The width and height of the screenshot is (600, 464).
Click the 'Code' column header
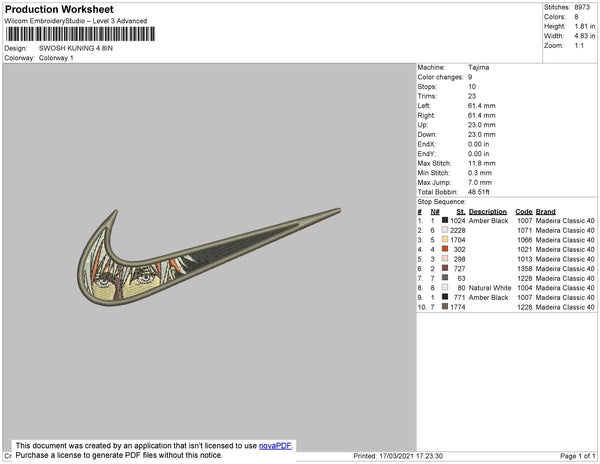click(524, 212)
